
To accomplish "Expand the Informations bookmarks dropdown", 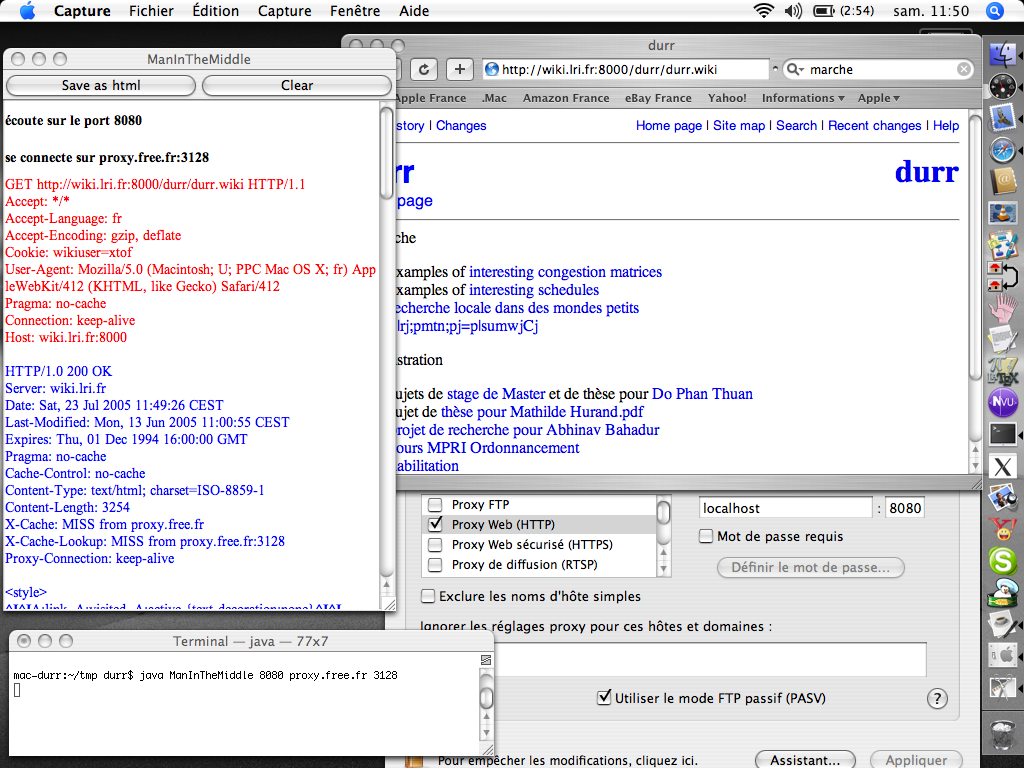I will [x=802, y=98].
